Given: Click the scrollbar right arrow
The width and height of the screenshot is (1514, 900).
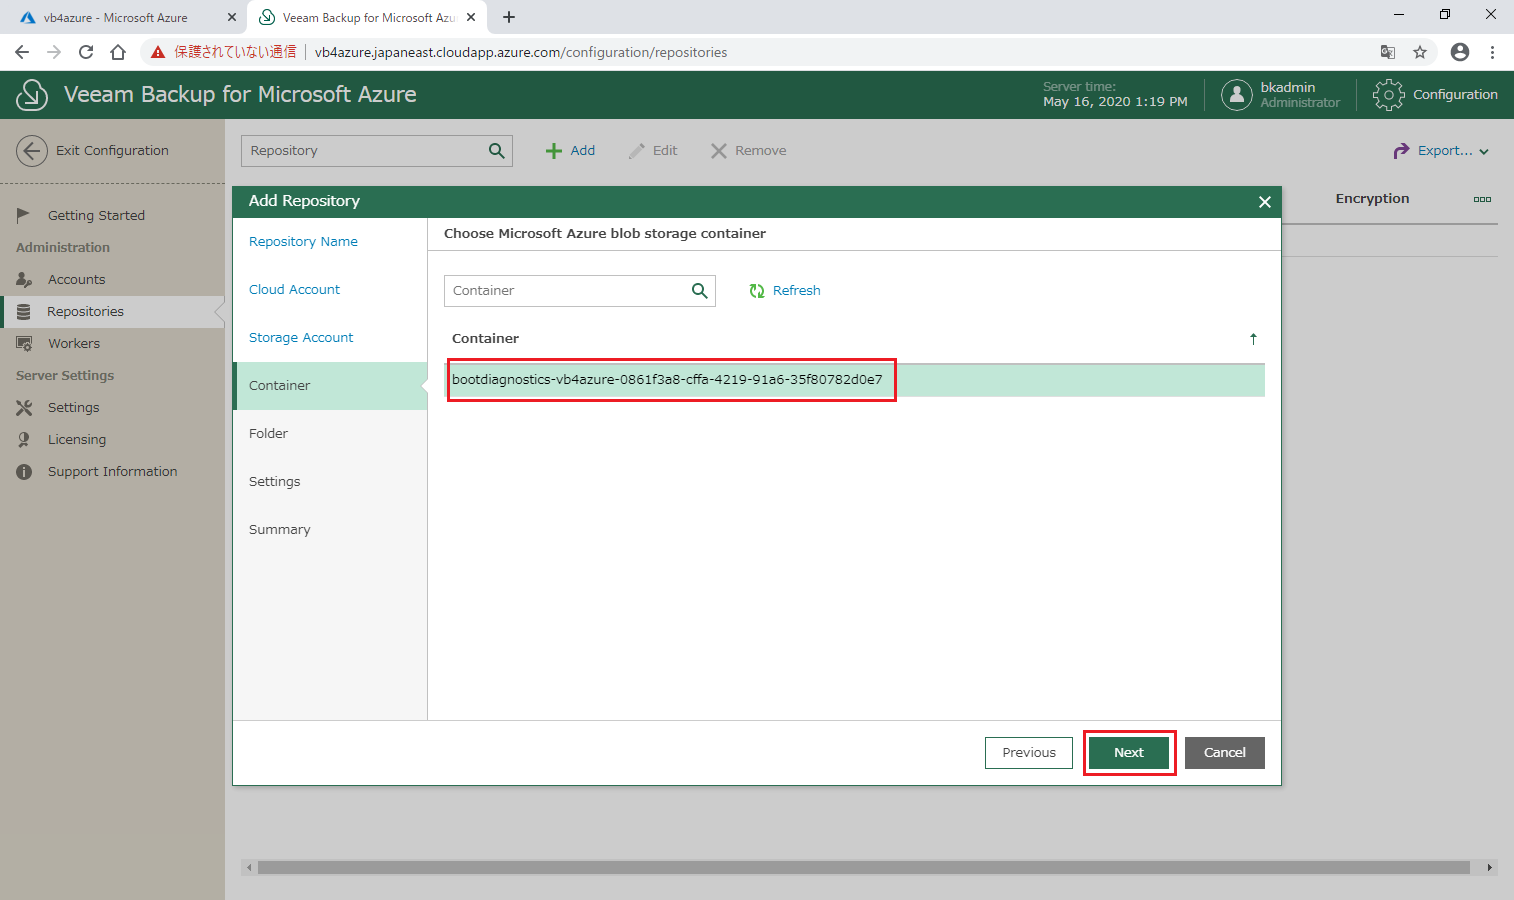Looking at the screenshot, I should 1490,867.
